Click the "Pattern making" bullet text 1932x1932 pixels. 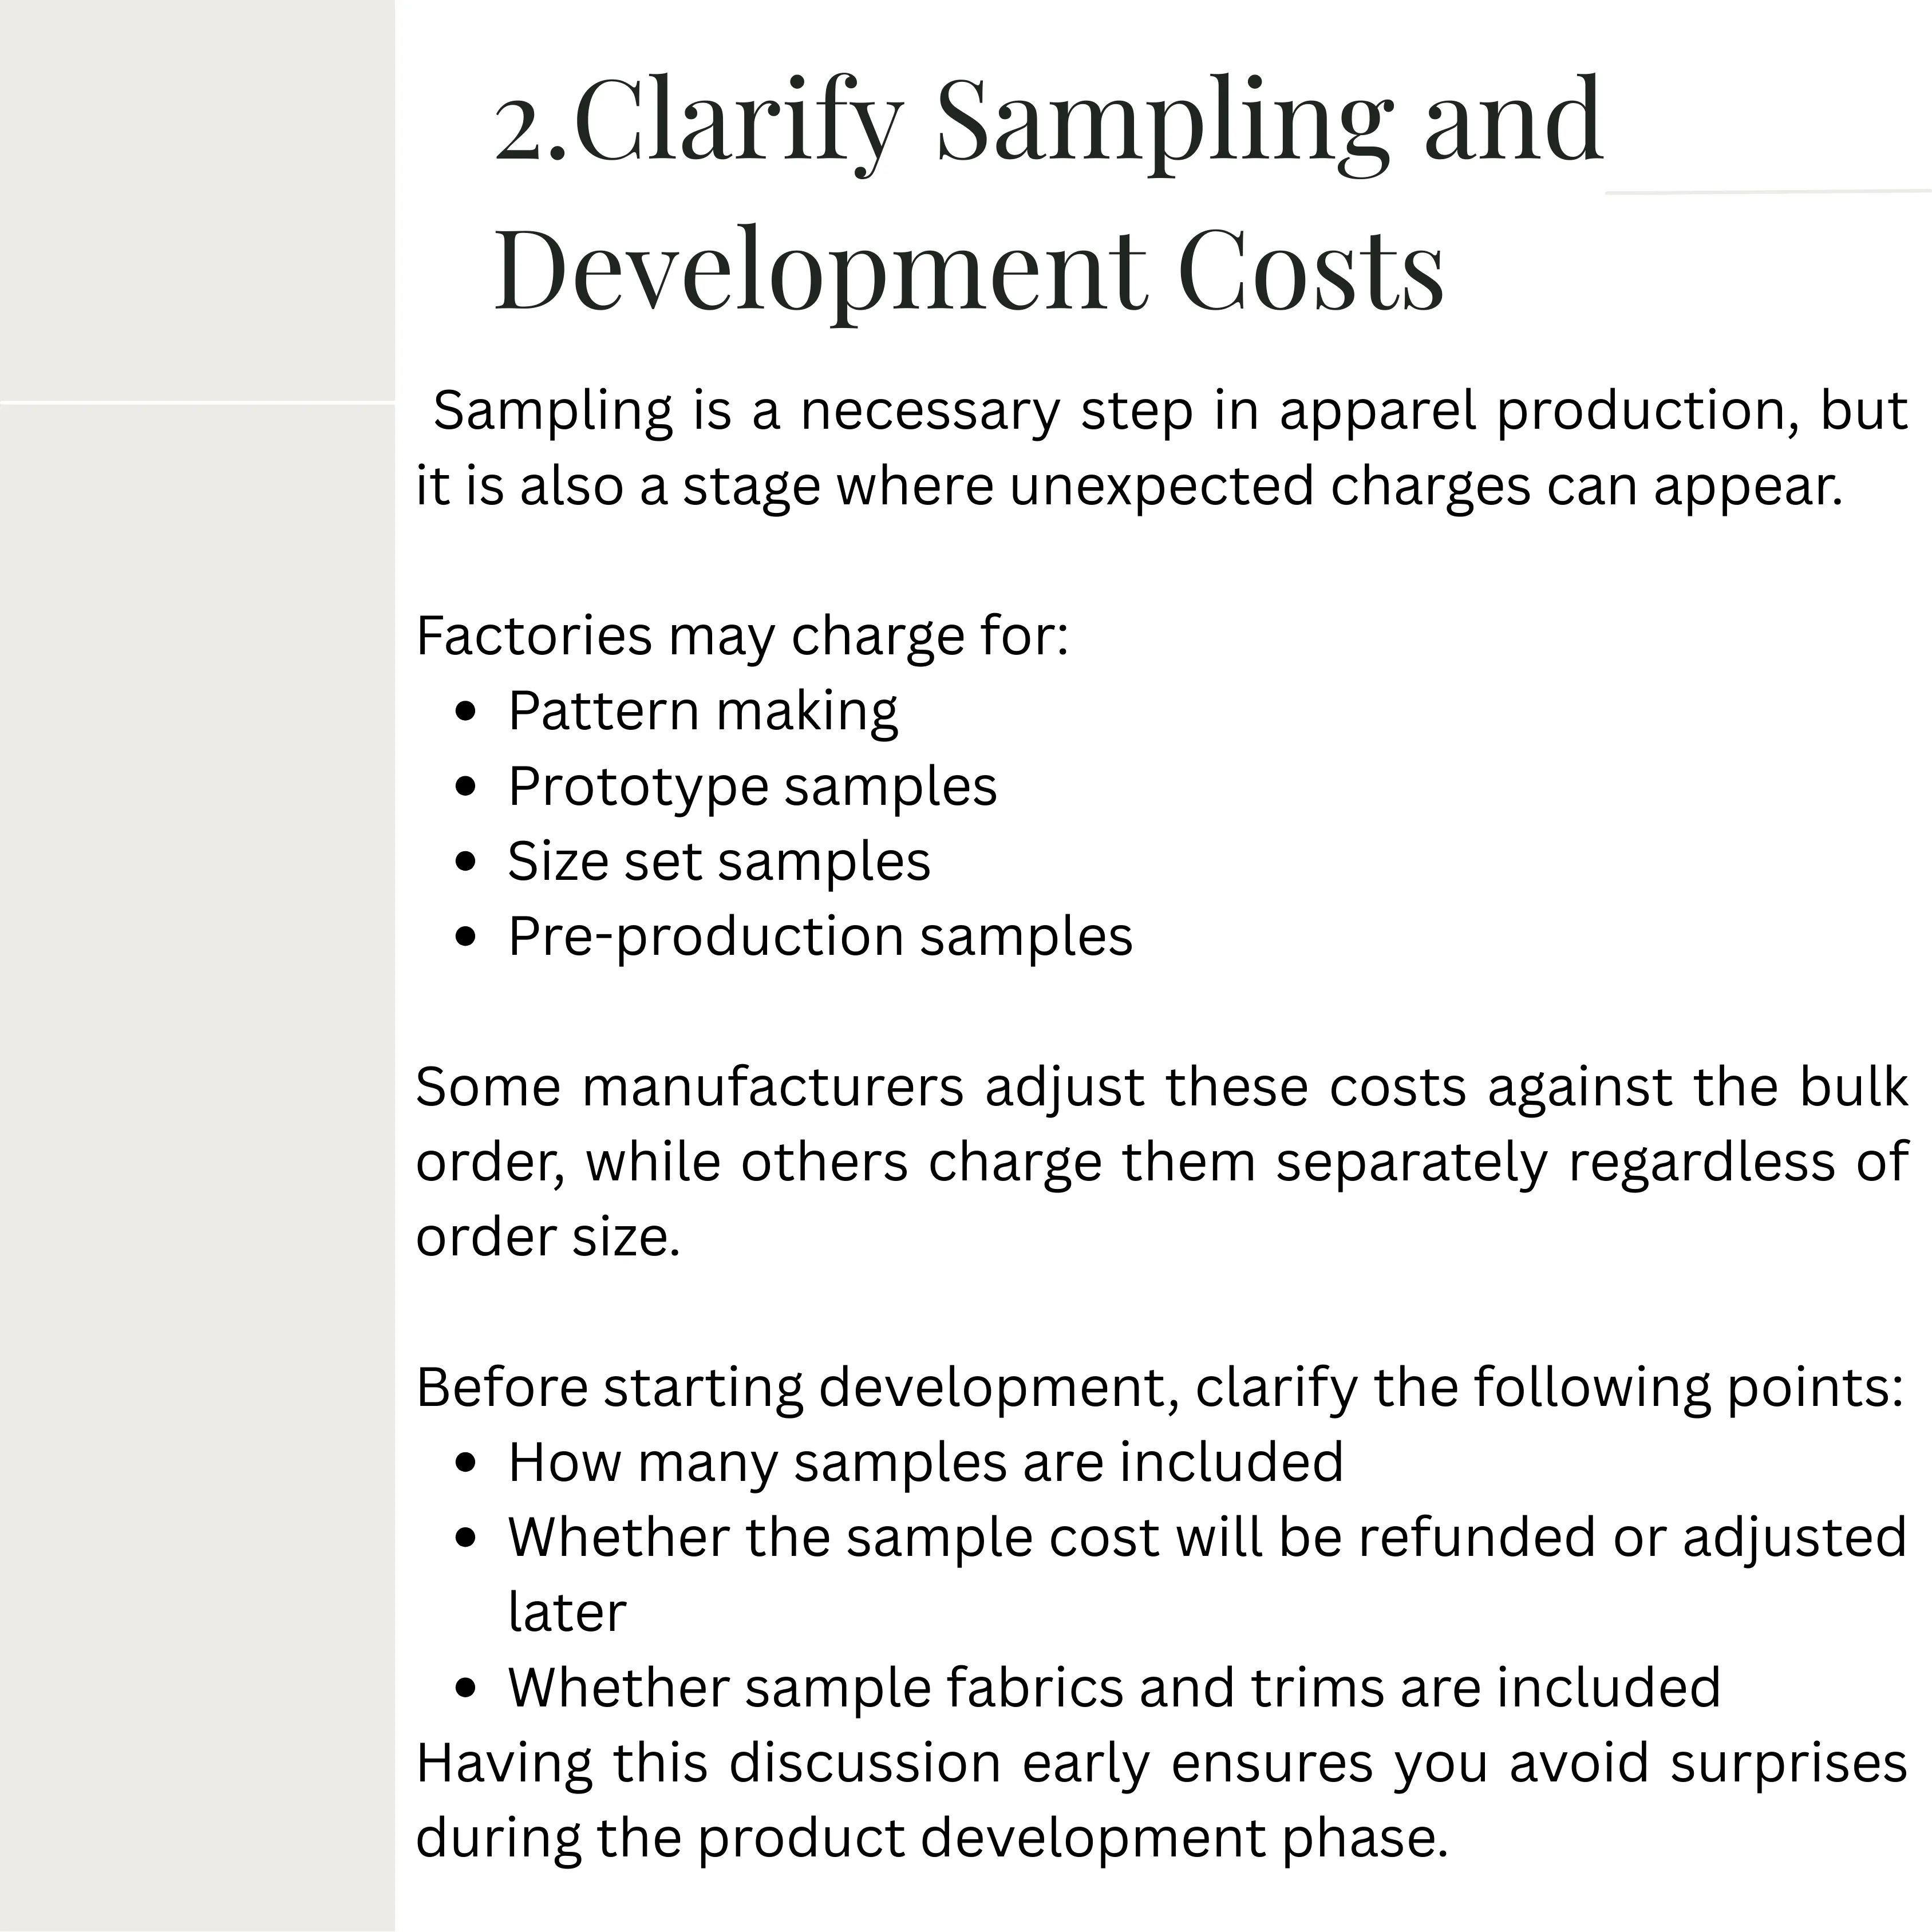(x=702, y=711)
